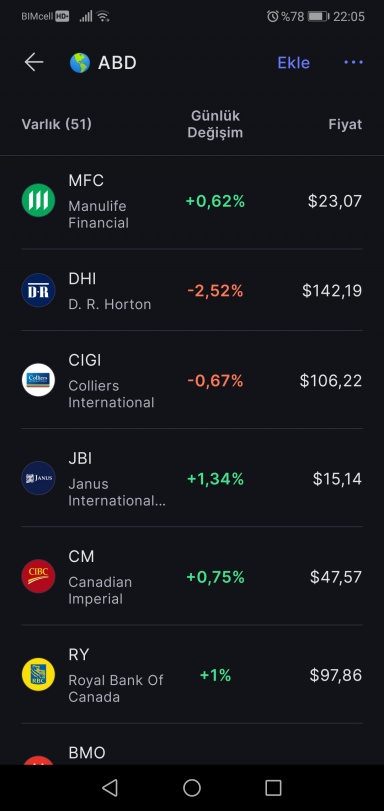This screenshot has width=384, height=811.
Task: Tap the Janus International logo
Action: pos(38,478)
